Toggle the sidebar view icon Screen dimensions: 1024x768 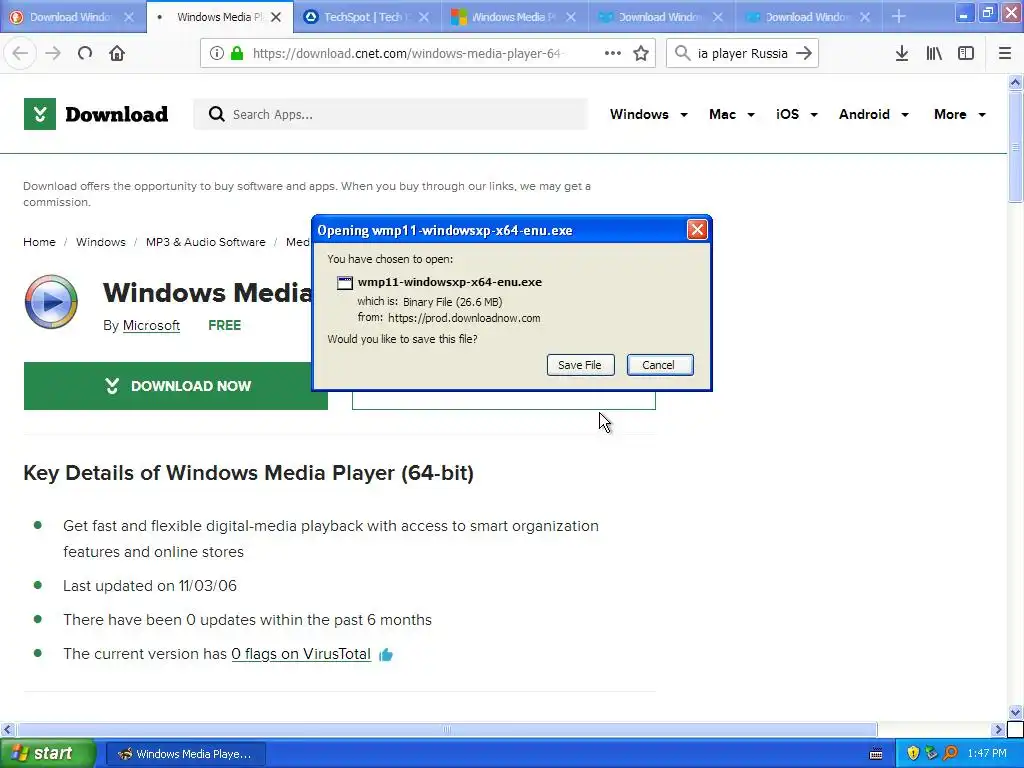966,54
